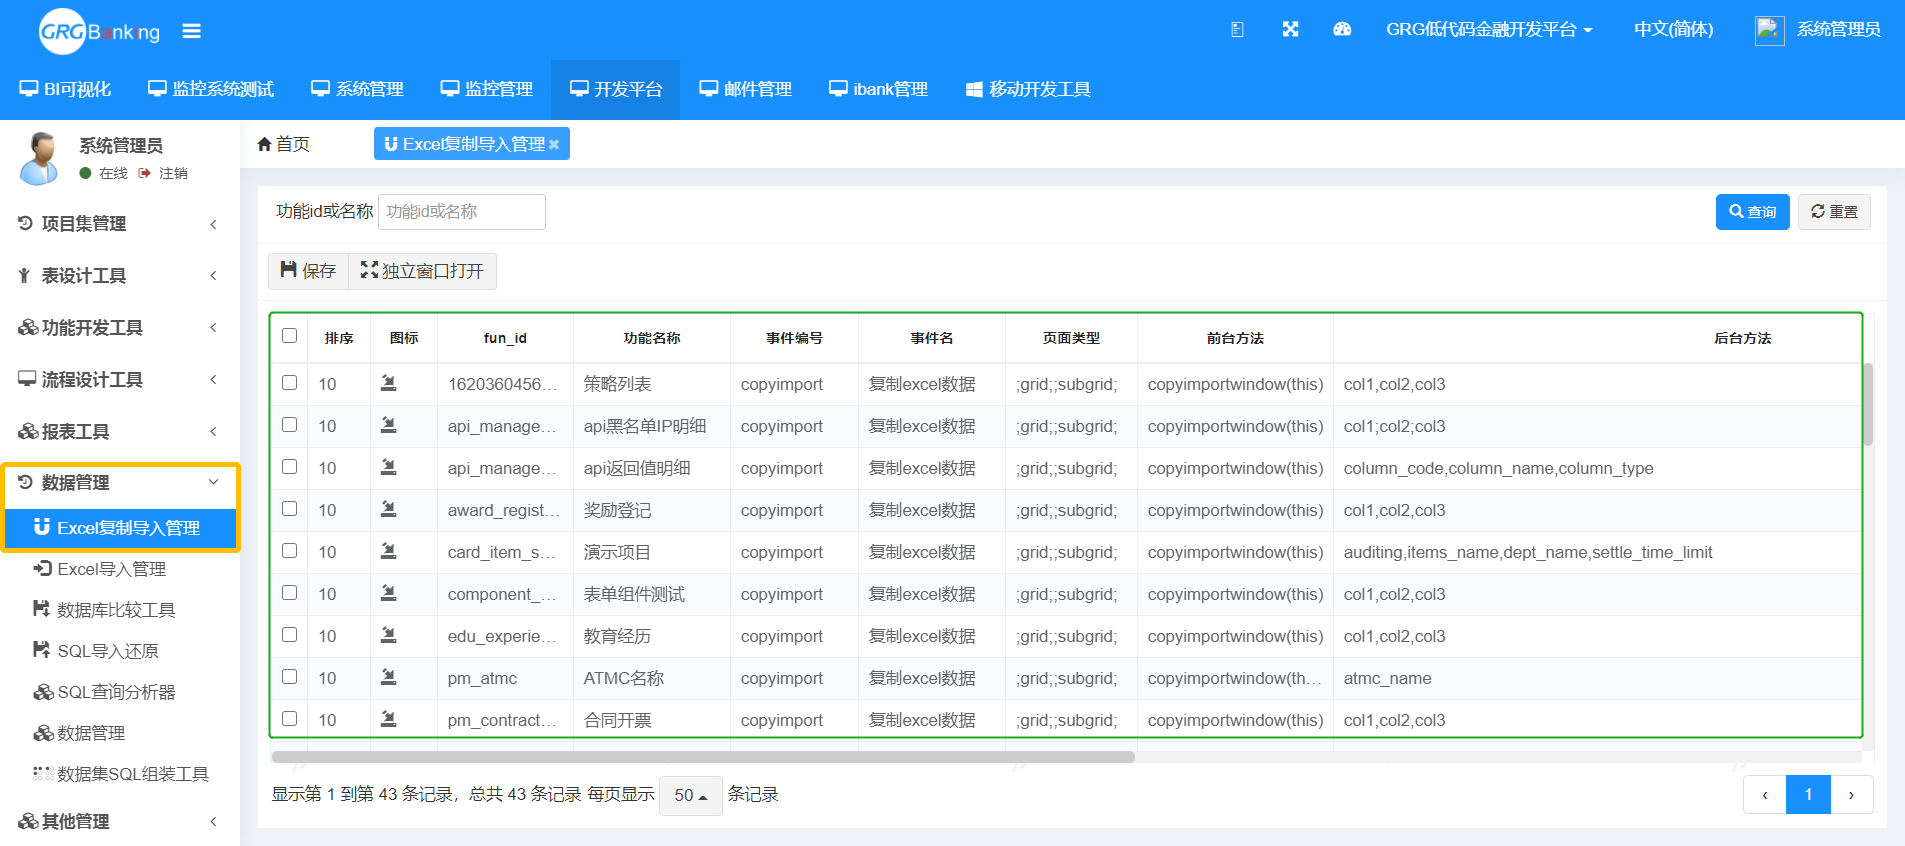
Task: Open 监控管理 top menu
Action: click(x=487, y=90)
